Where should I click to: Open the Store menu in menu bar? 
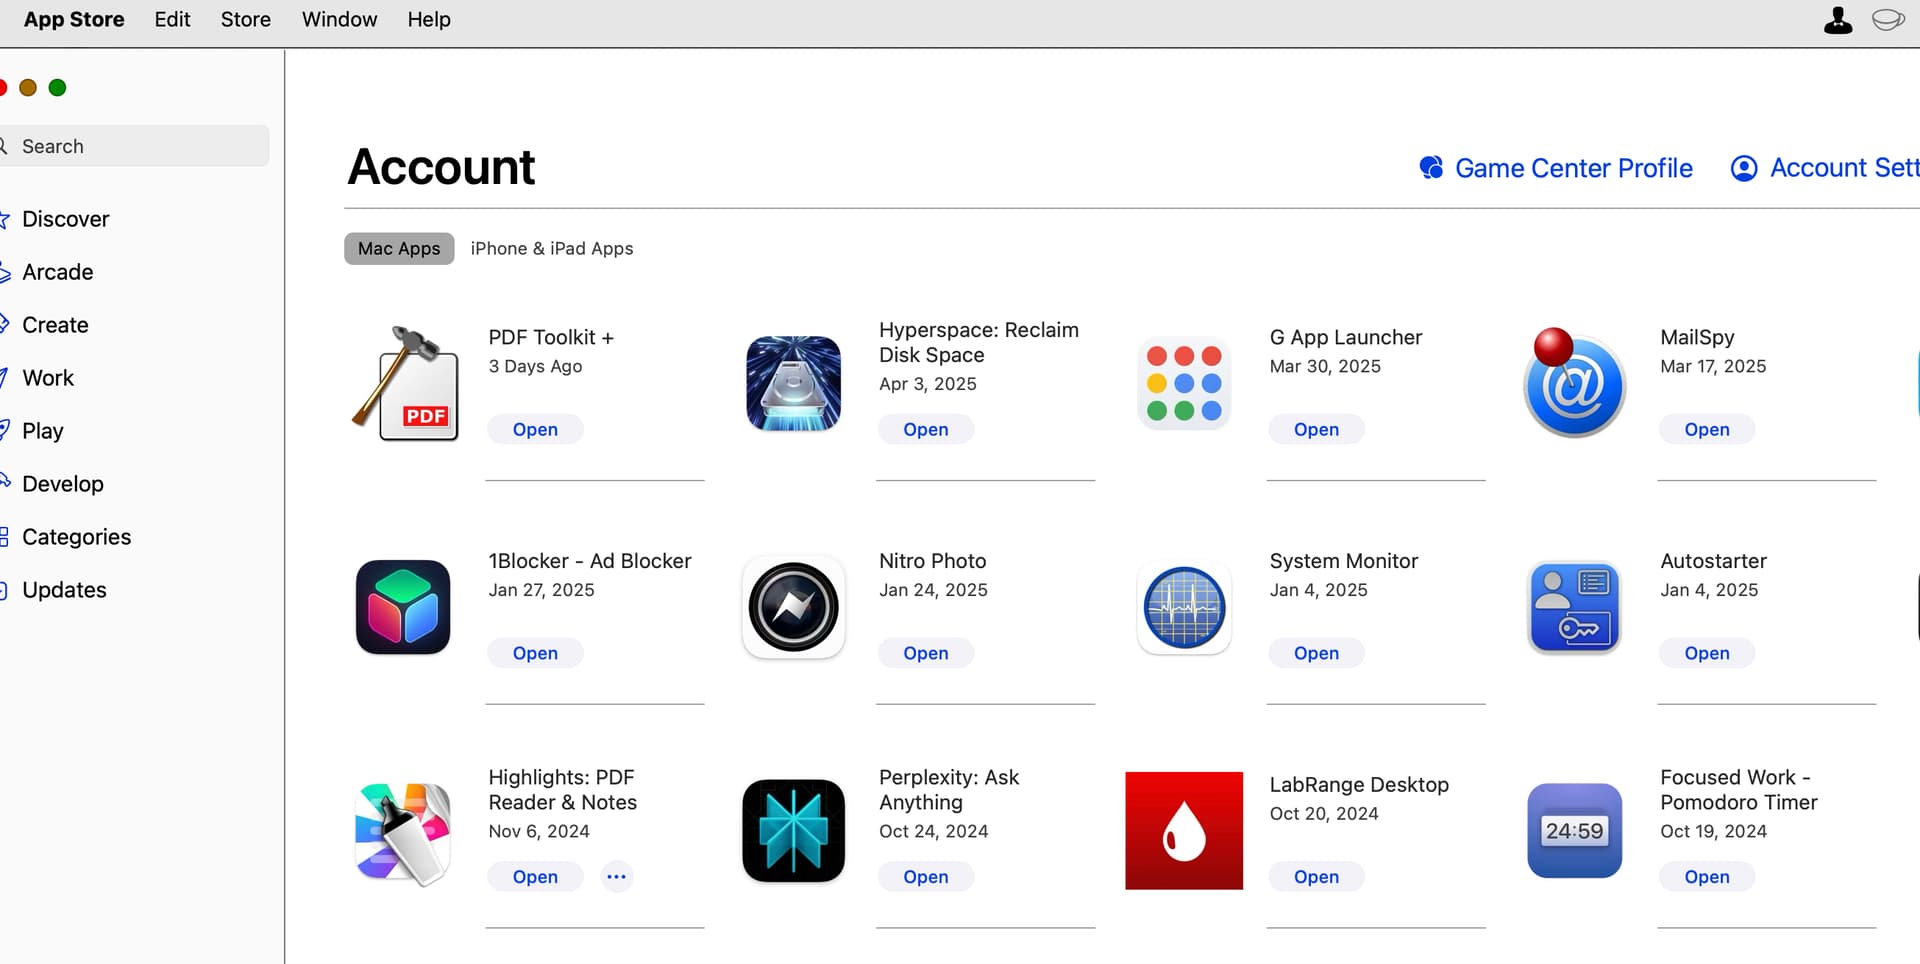coord(245,20)
